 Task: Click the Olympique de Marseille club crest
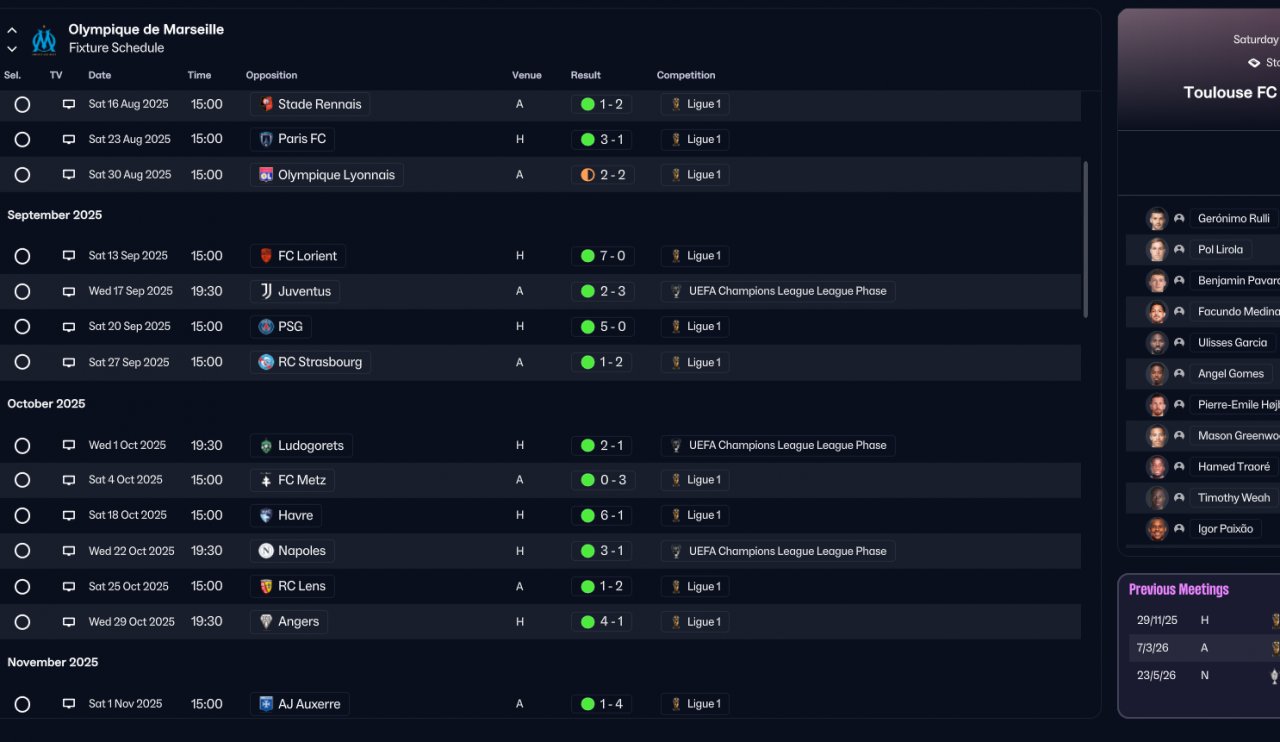click(44, 39)
